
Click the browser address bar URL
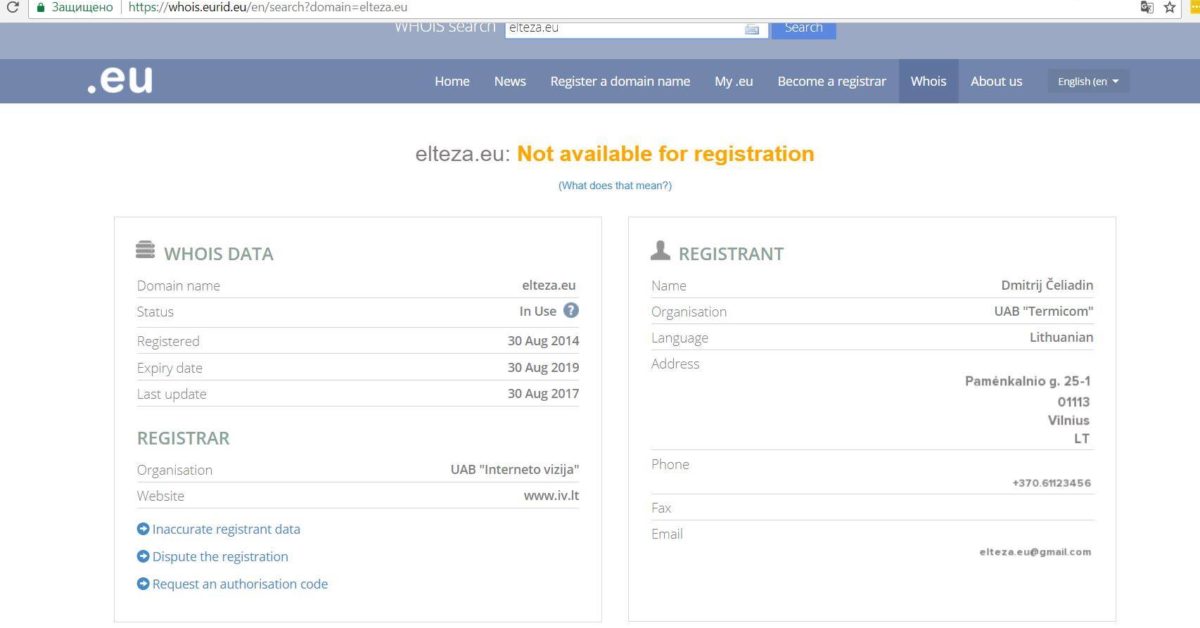268,7
